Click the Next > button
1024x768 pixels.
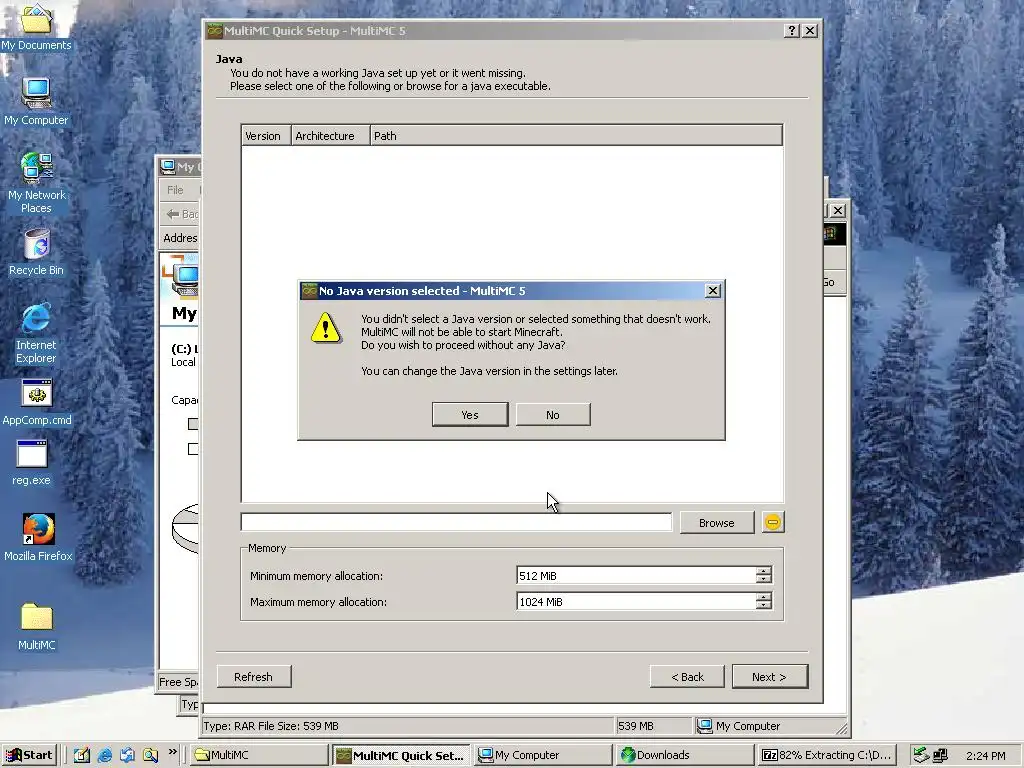(770, 677)
